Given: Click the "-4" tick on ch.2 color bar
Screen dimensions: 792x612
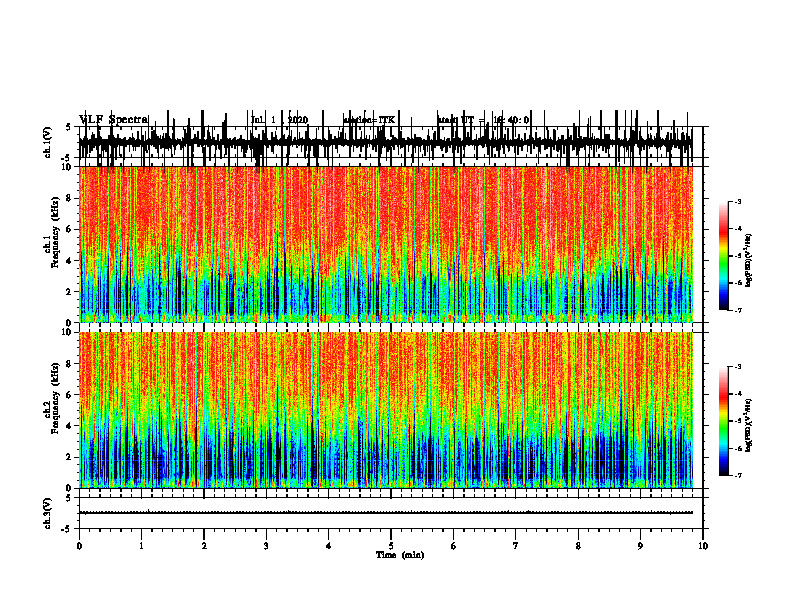Looking at the screenshot, I should pos(737,394).
